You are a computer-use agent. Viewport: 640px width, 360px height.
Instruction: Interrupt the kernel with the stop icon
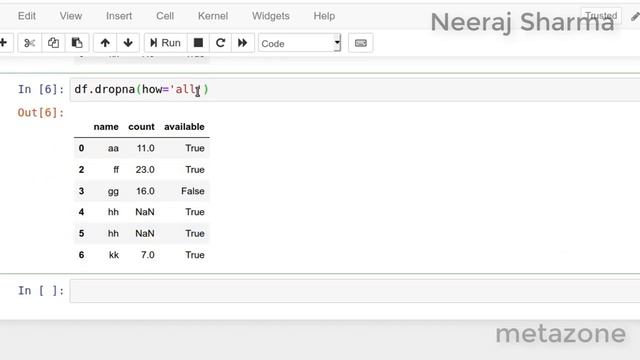[x=198, y=43]
